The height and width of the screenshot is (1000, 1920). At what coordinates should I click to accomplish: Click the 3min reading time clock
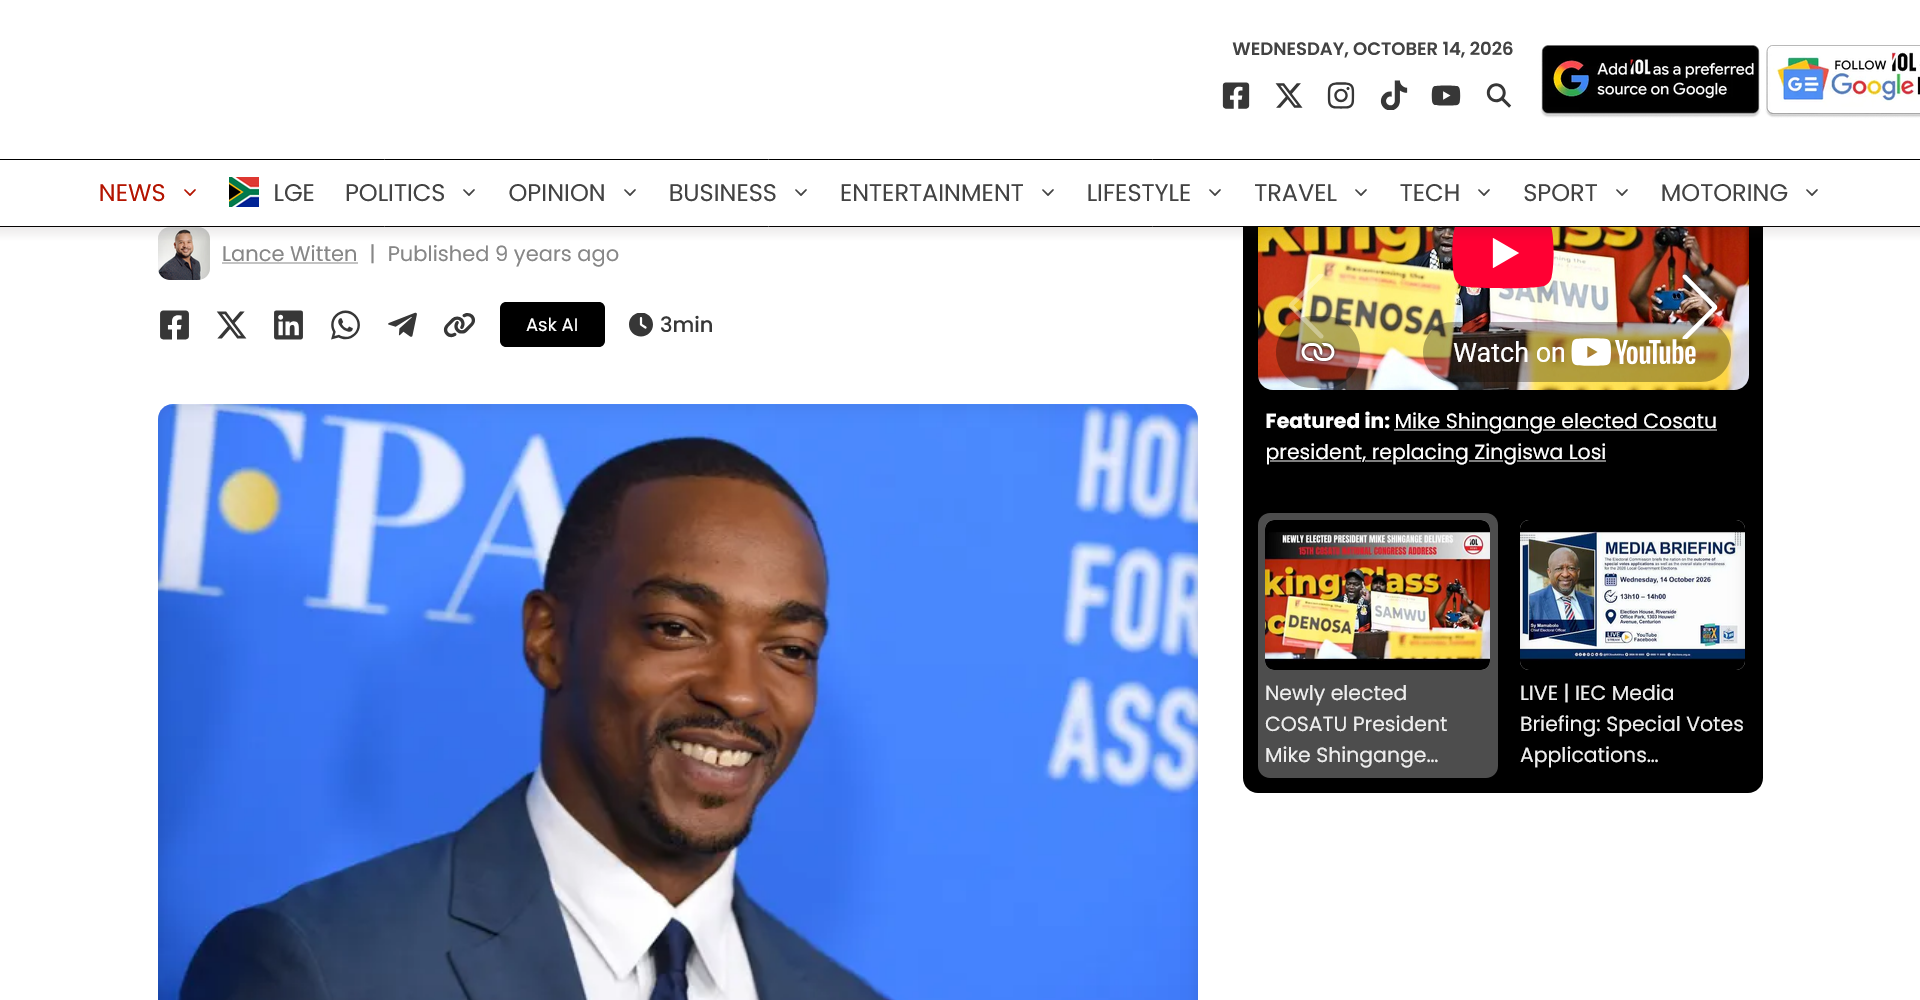(640, 325)
